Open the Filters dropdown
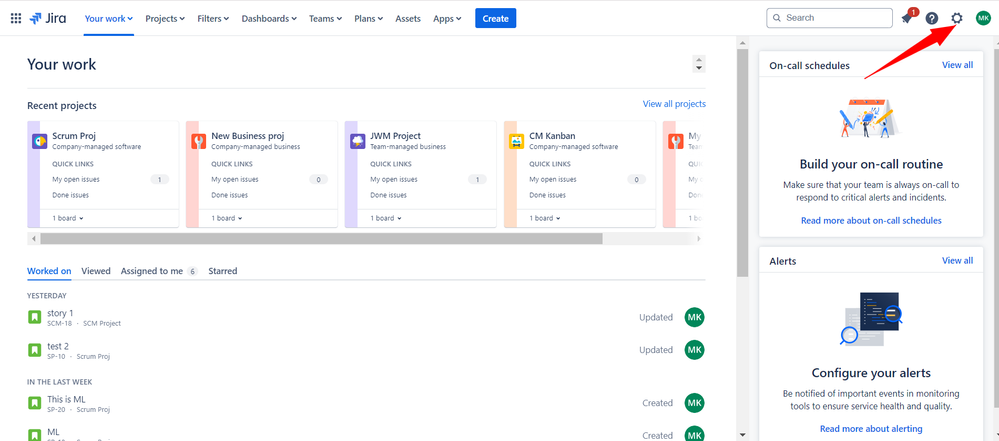The width and height of the screenshot is (999, 441). pyautogui.click(x=213, y=18)
